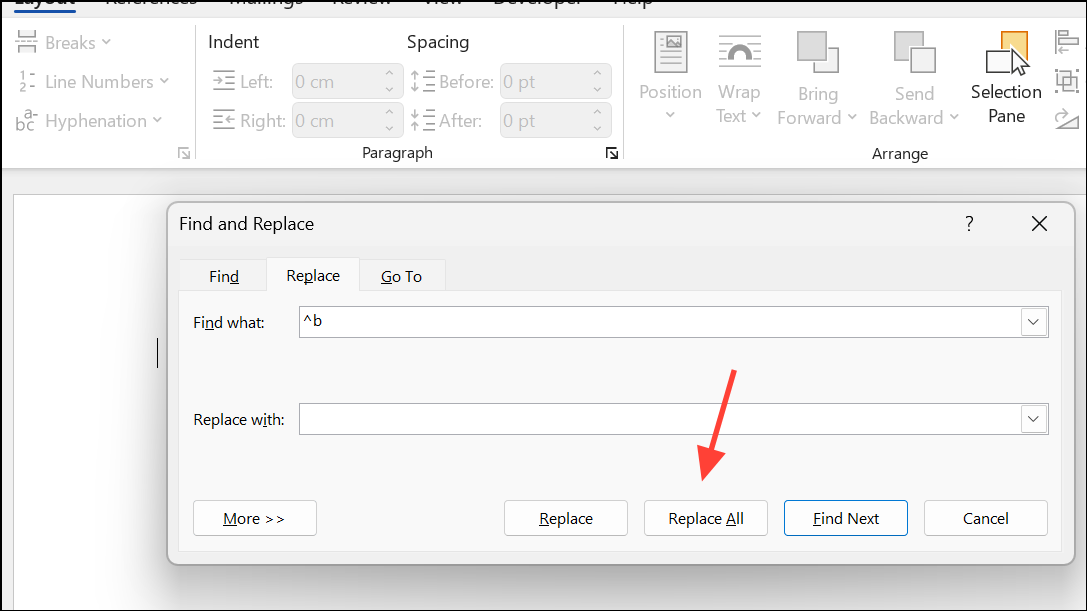
Task: Expand the Replace with history dropdown
Action: (x=1033, y=419)
